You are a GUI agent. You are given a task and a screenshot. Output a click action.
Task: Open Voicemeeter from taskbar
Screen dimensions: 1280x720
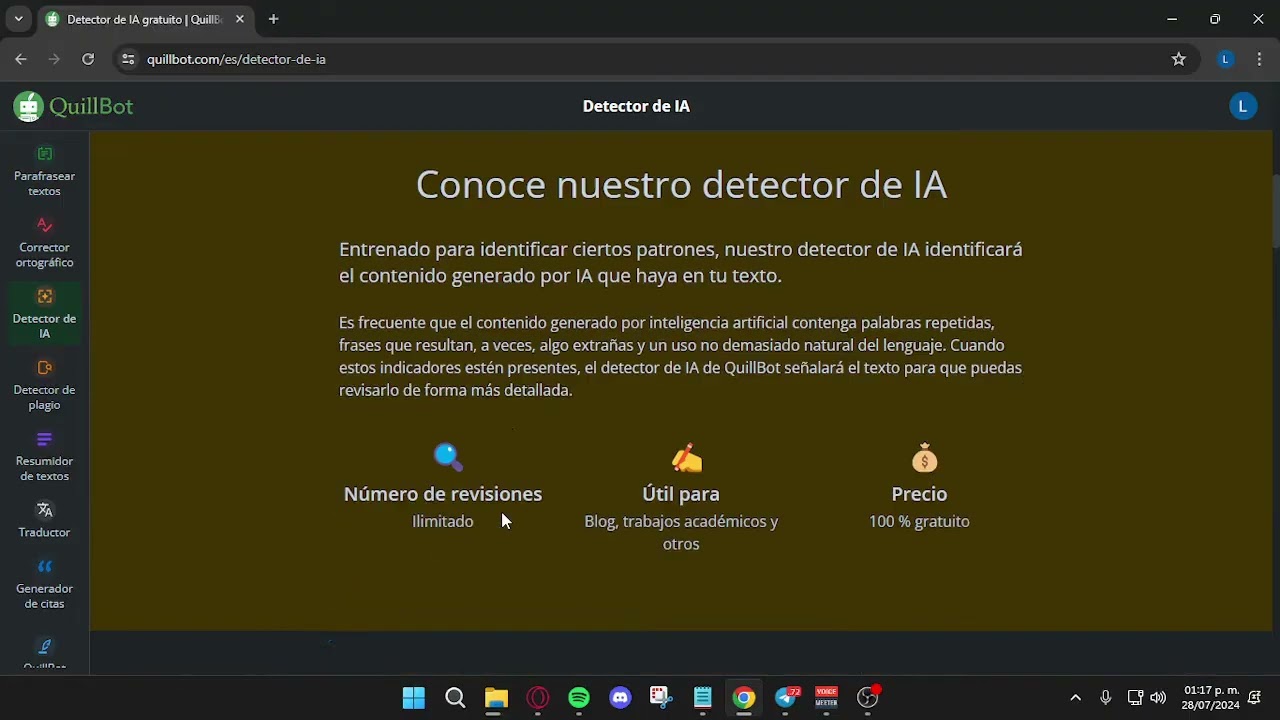click(x=826, y=698)
